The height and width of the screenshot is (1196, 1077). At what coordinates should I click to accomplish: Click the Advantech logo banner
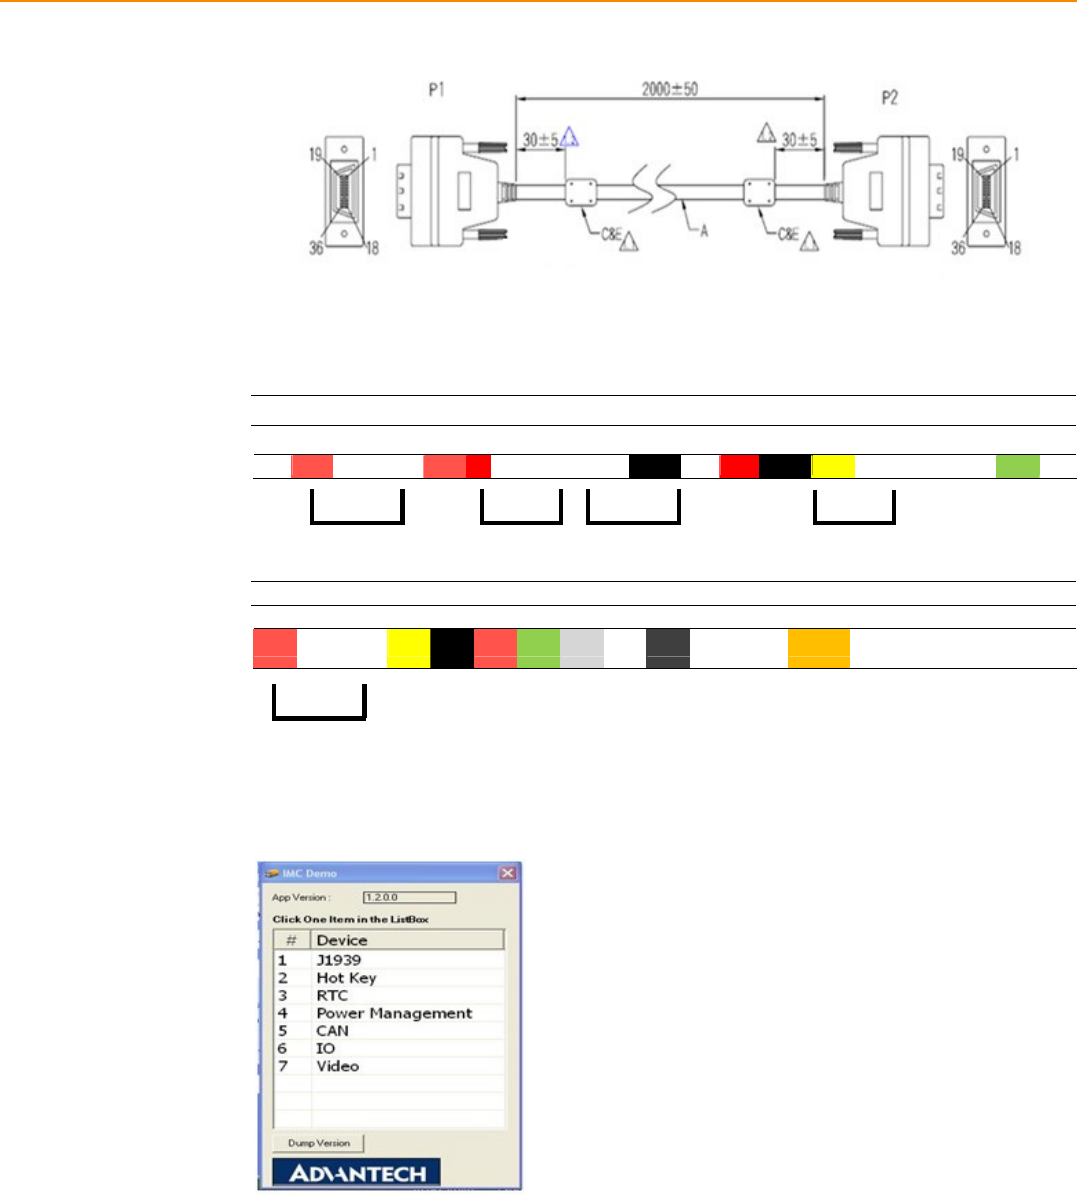click(356, 1173)
